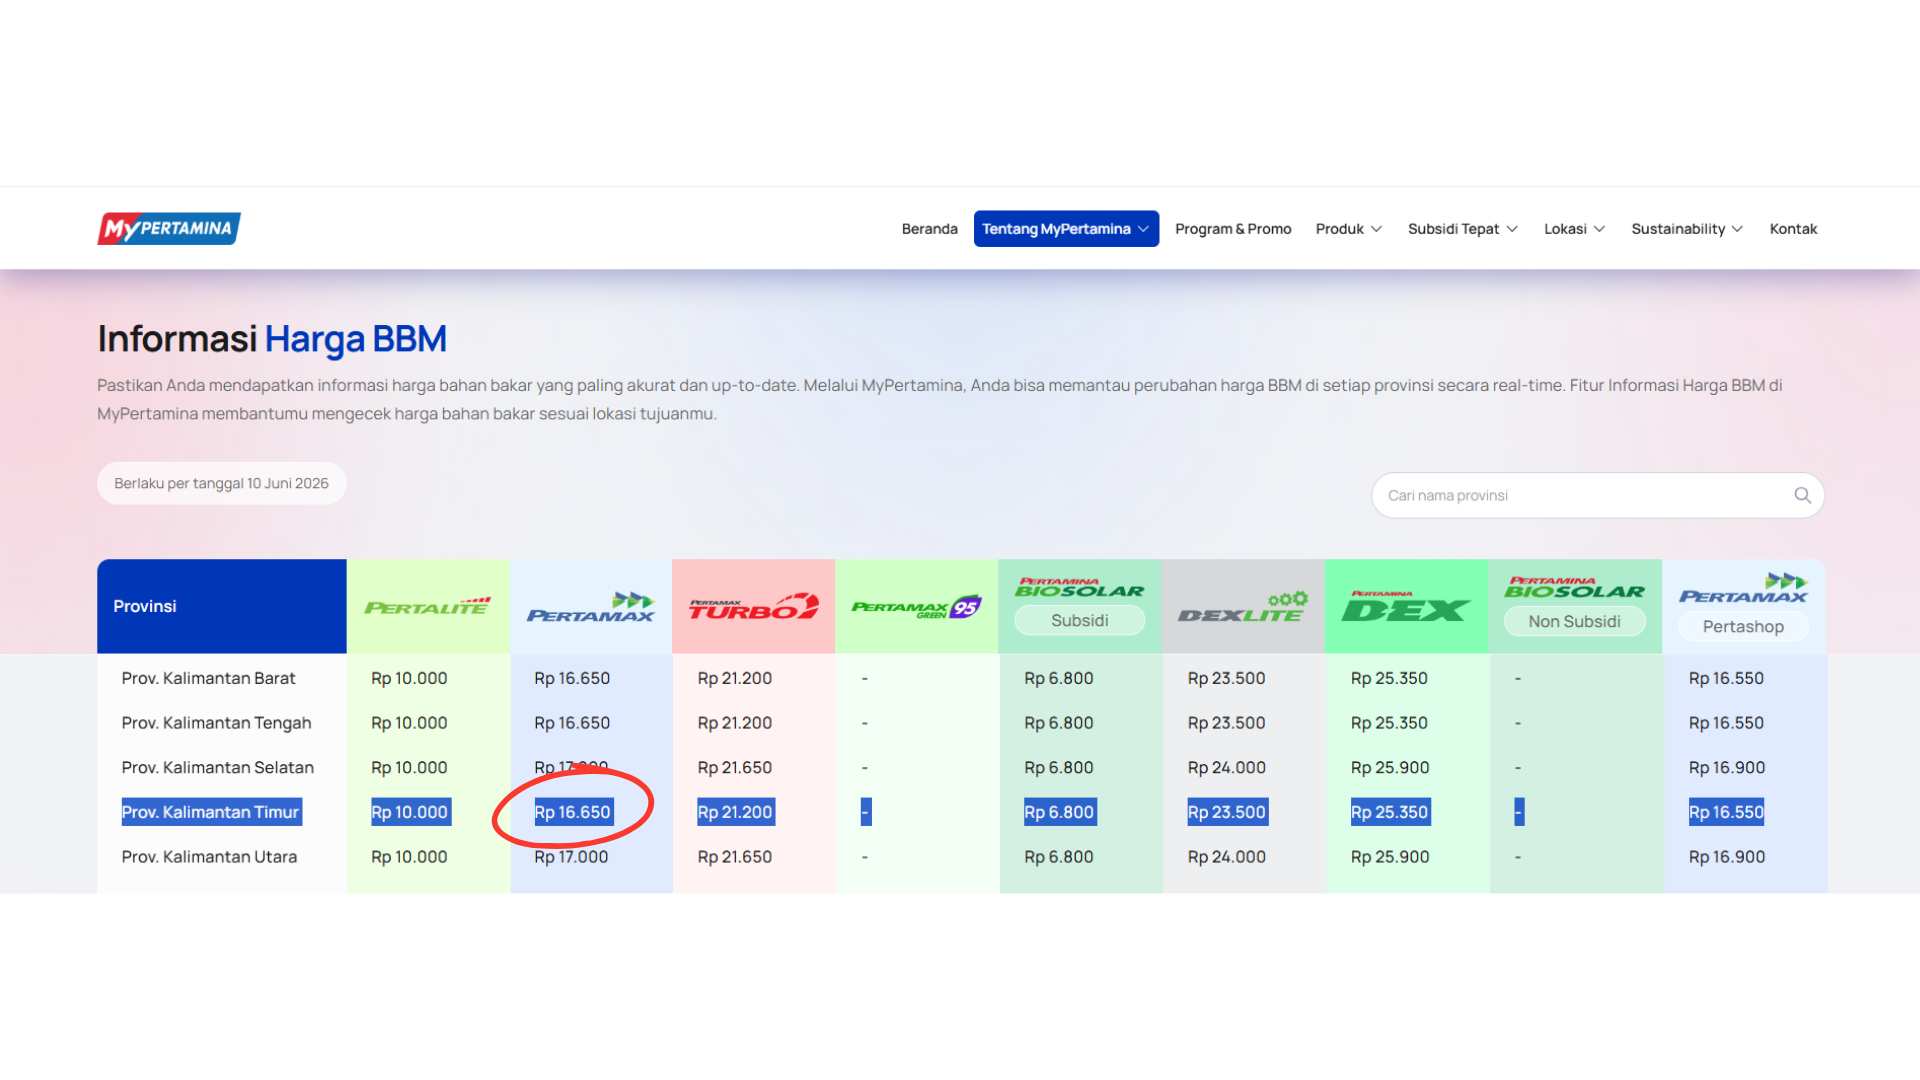The width and height of the screenshot is (1920, 1080).
Task: Click Pertamax Turbo price for Kalimantan Tengah
Action: (735, 723)
